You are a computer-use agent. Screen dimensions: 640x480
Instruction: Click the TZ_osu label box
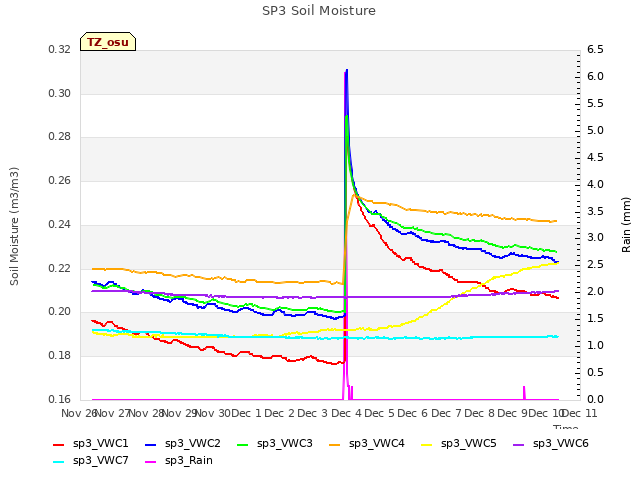[x=108, y=42]
